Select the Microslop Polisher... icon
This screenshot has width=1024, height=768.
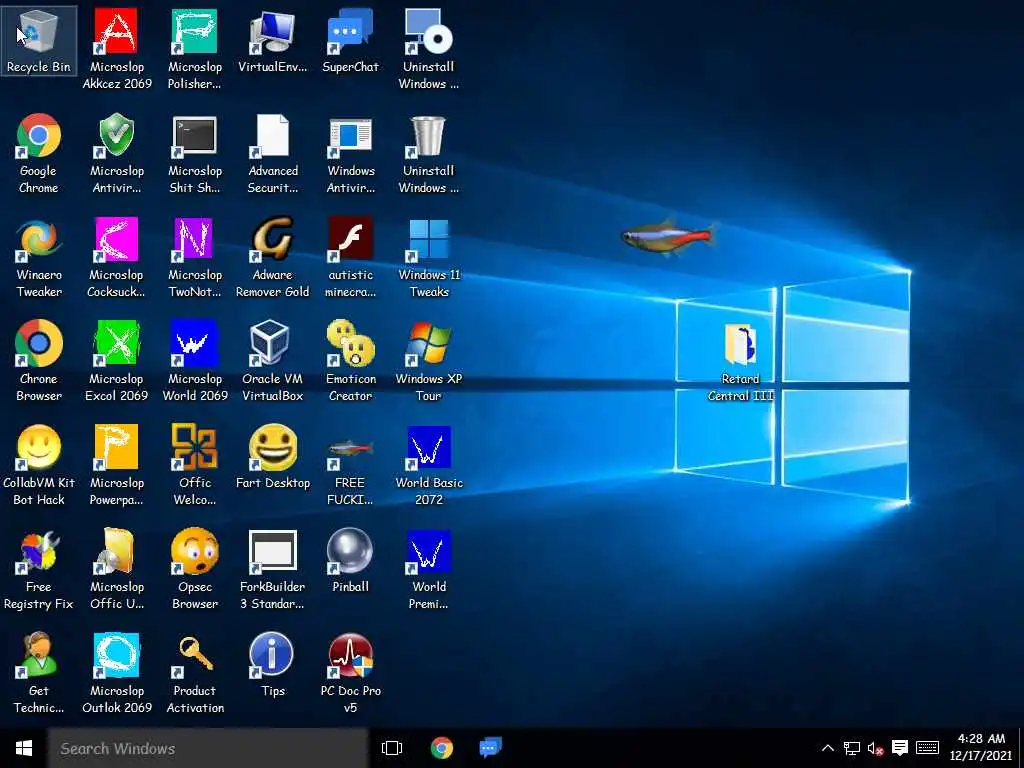click(195, 49)
